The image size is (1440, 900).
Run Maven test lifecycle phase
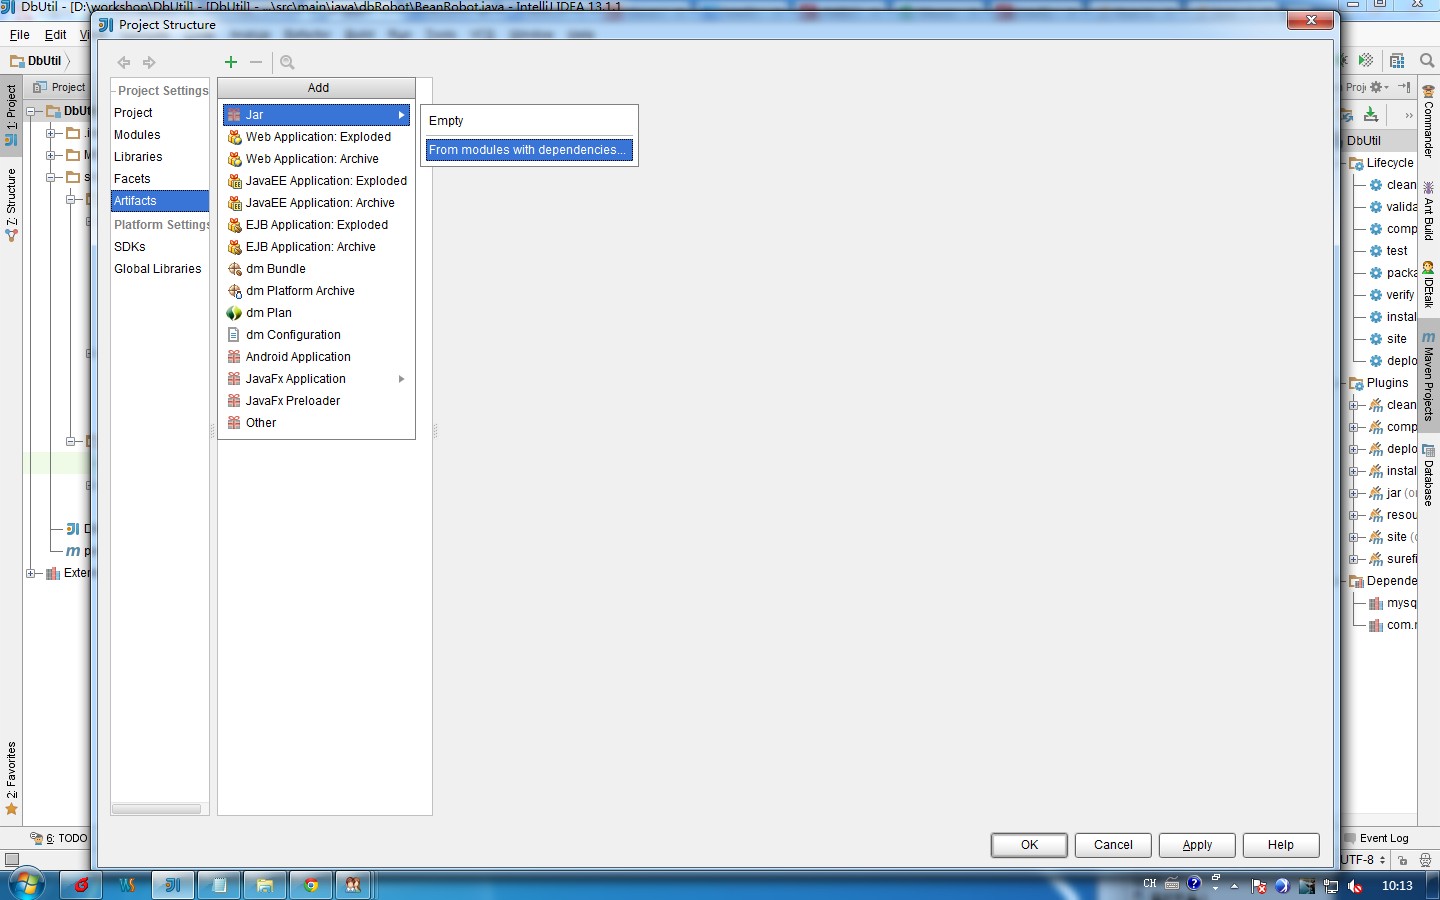click(x=1396, y=251)
